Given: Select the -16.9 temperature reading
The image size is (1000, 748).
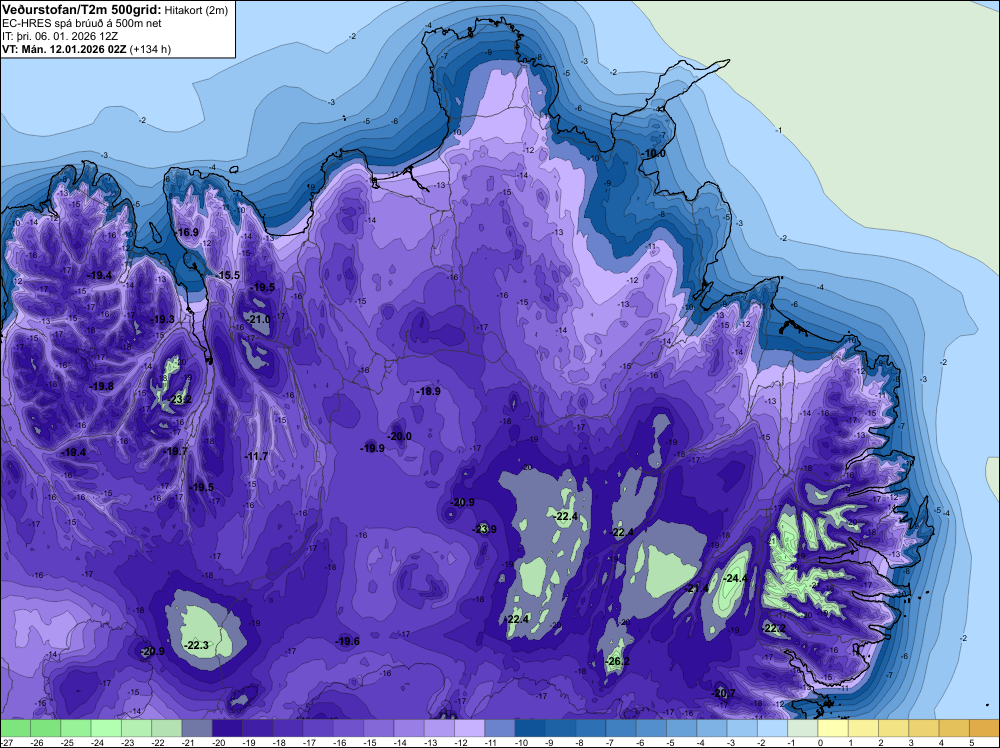Looking at the screenshot, I should click(187, 232).
